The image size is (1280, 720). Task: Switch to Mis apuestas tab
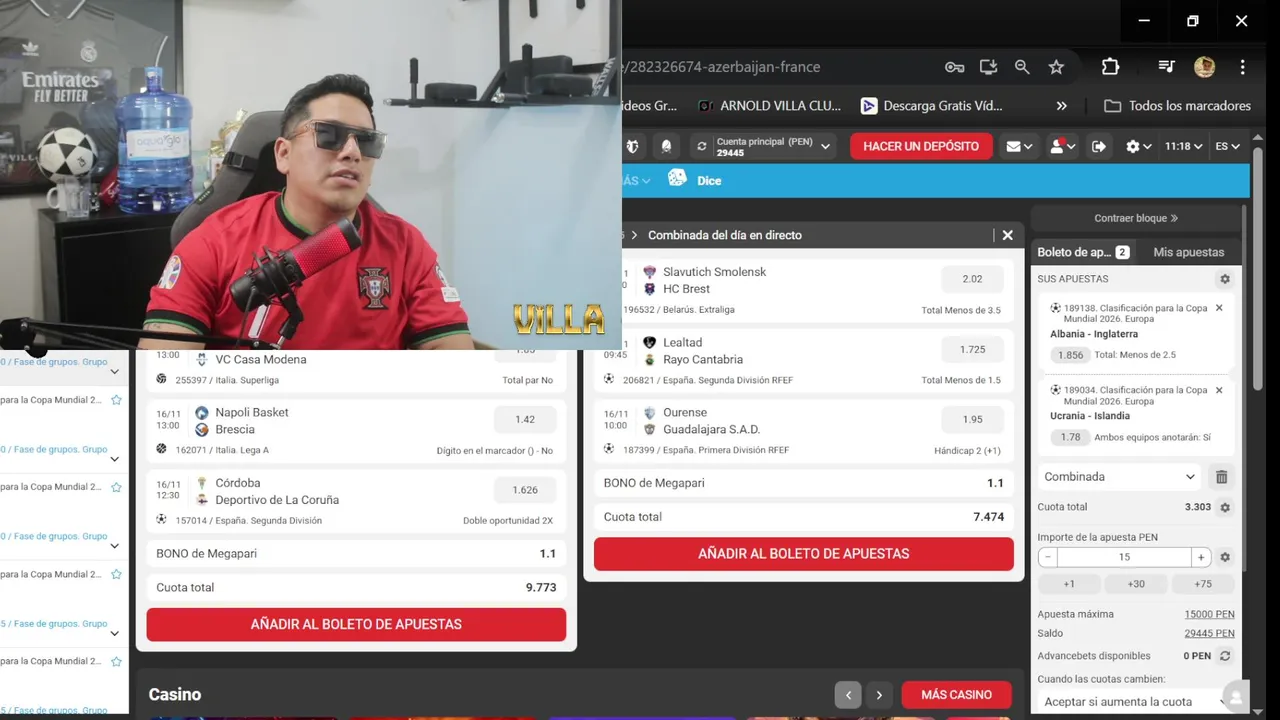pyautogui.click(x=1188, y=252)
